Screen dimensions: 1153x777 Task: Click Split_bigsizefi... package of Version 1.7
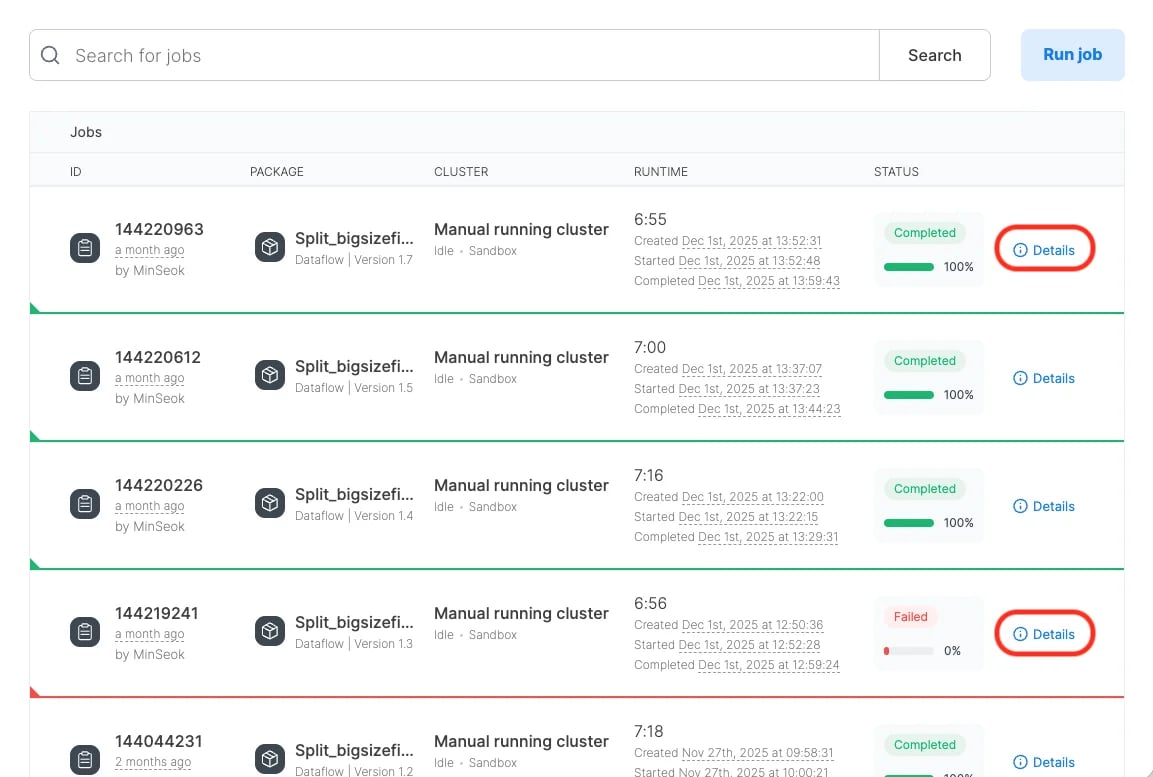click(x=354, y=238)
